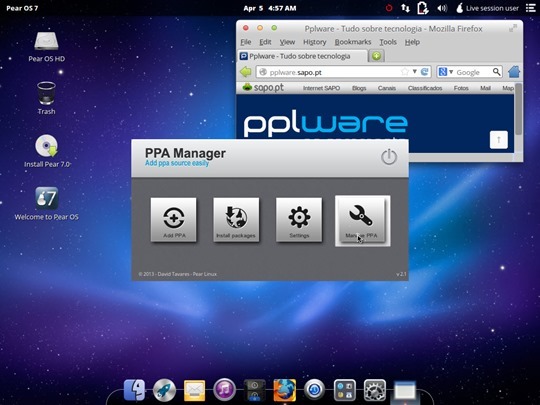Open the volume indicator in top bar
Screen dimensions: 540x405
(x=442, y=8)
